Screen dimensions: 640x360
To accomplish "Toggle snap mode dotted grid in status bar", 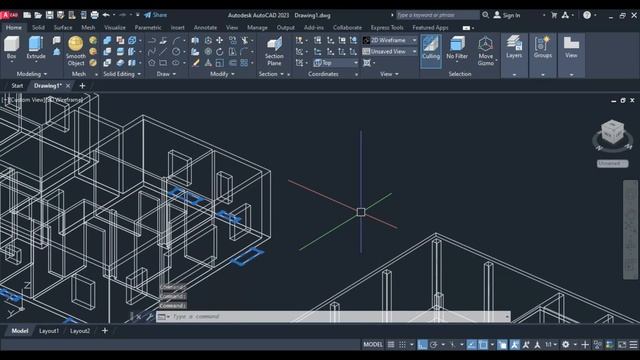I will coord(402,344).
